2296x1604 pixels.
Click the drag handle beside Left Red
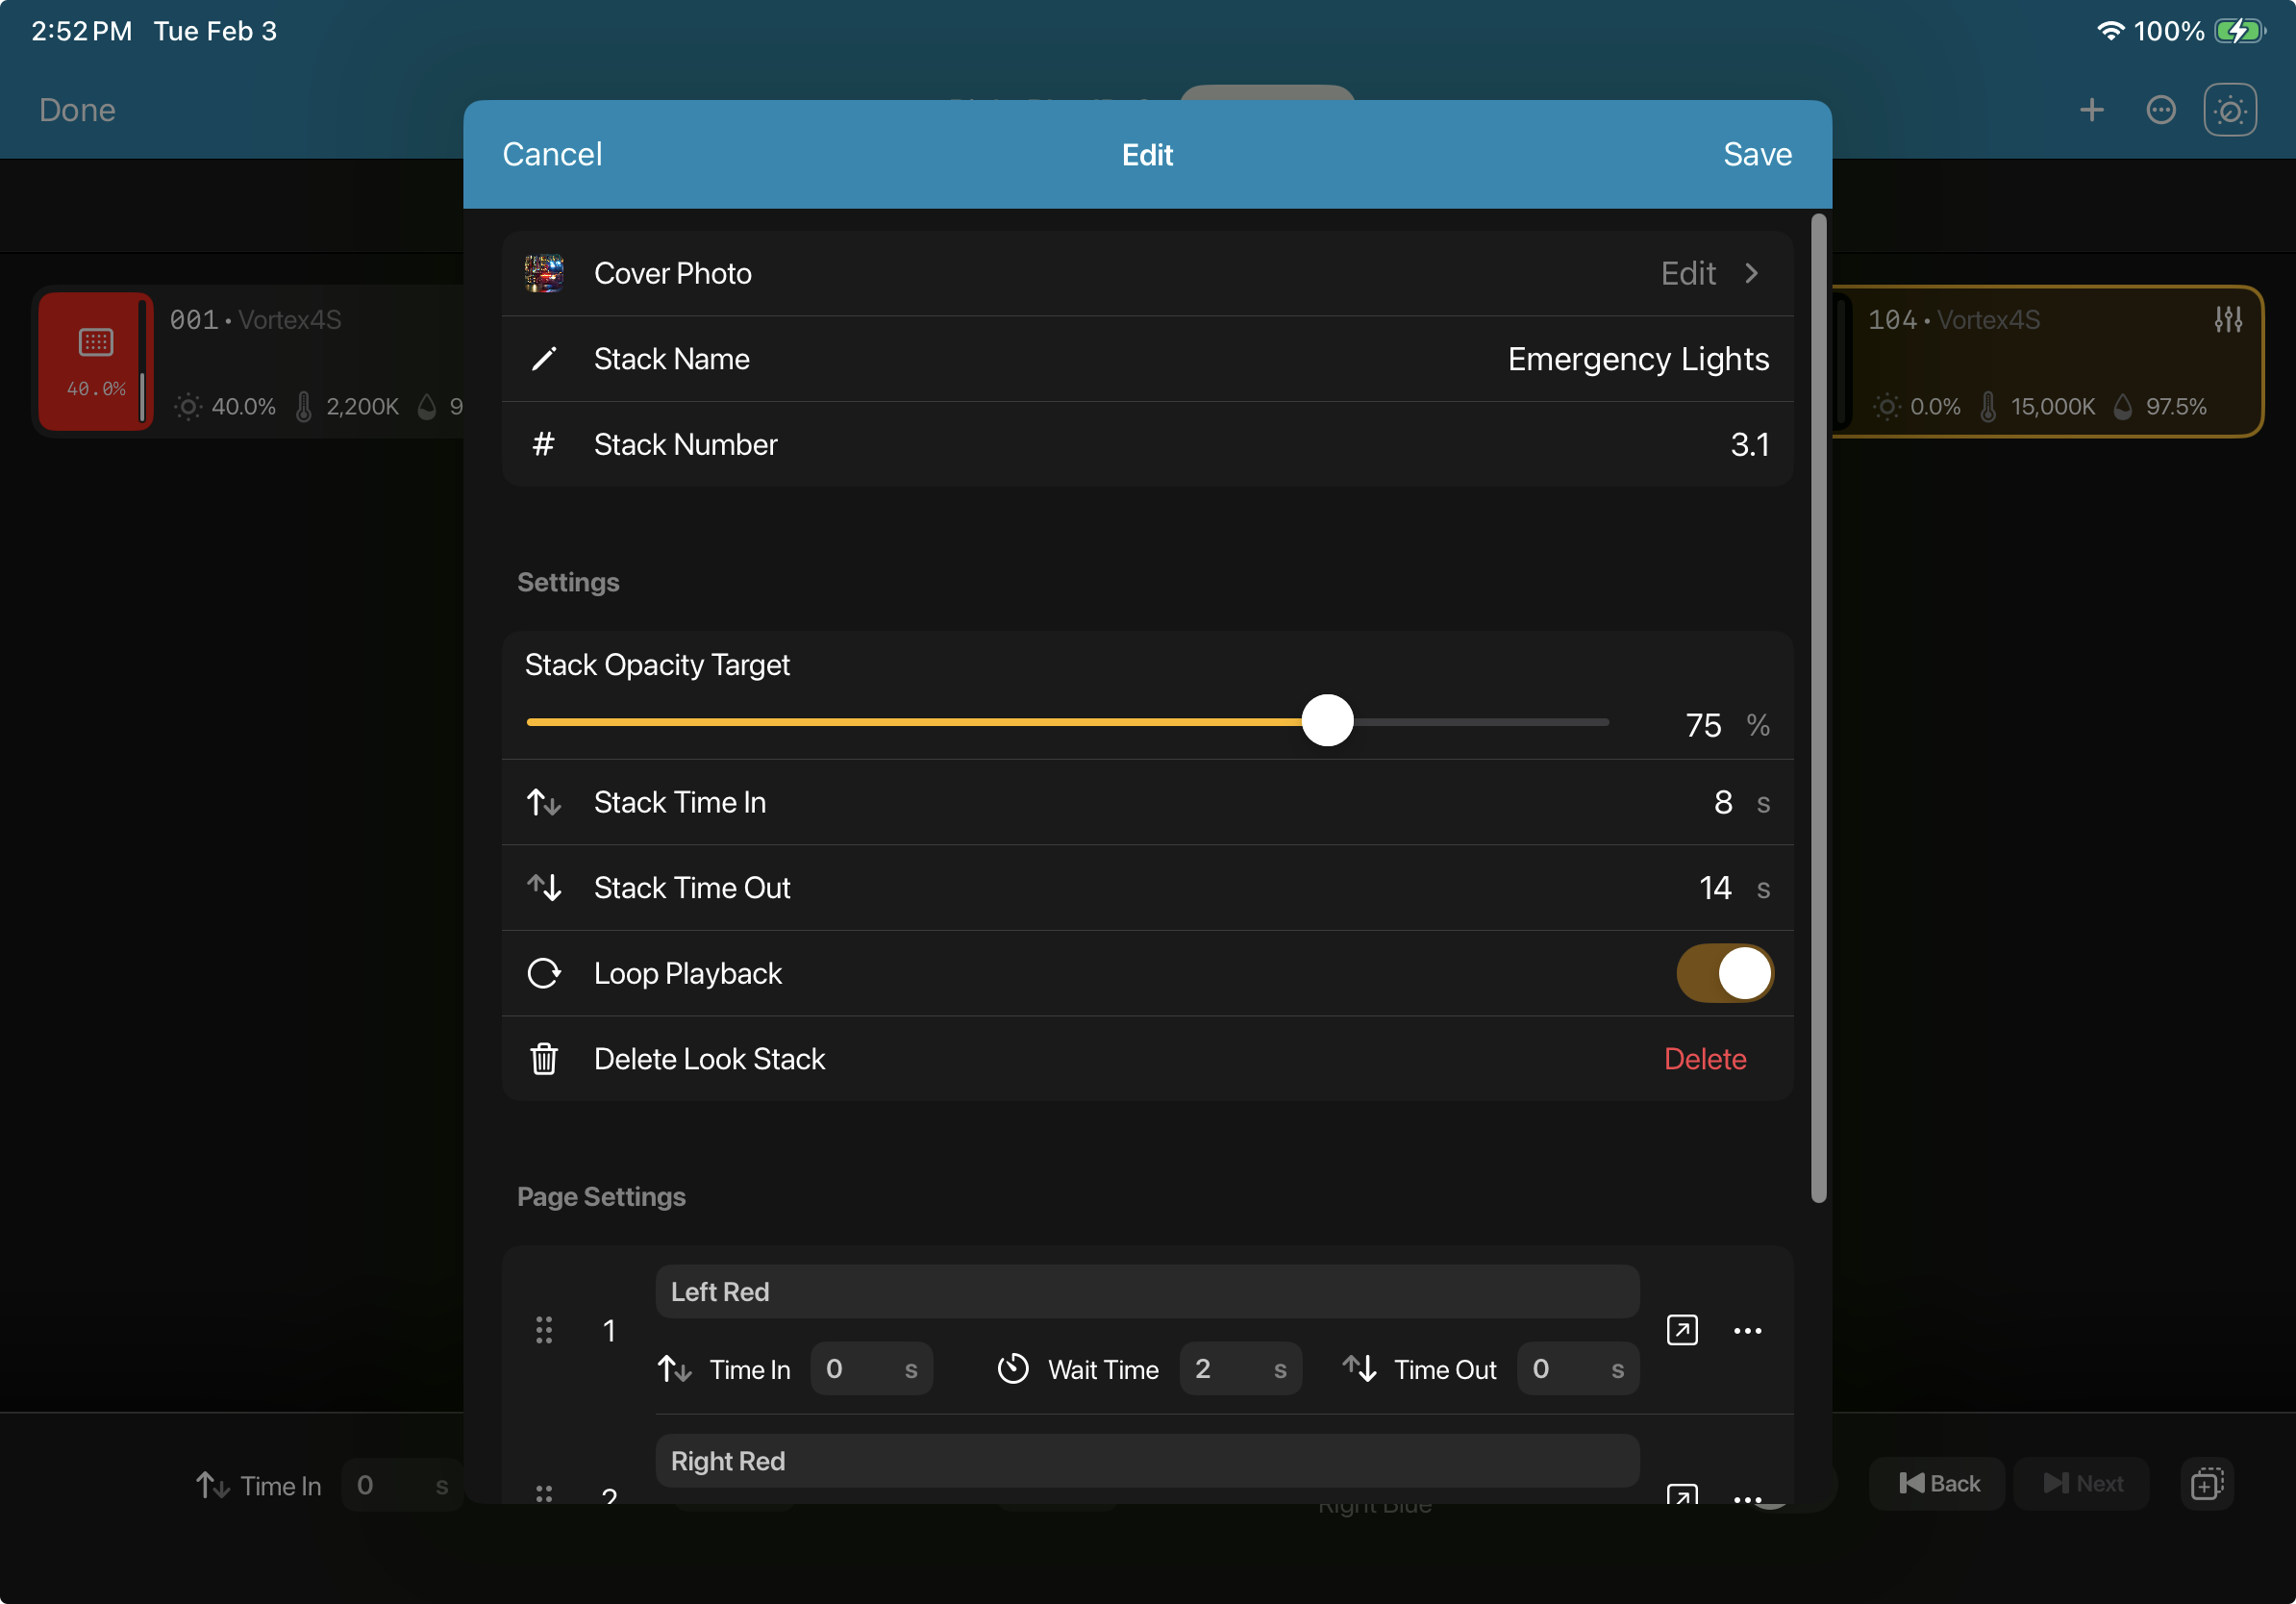tap(545, 1330)
